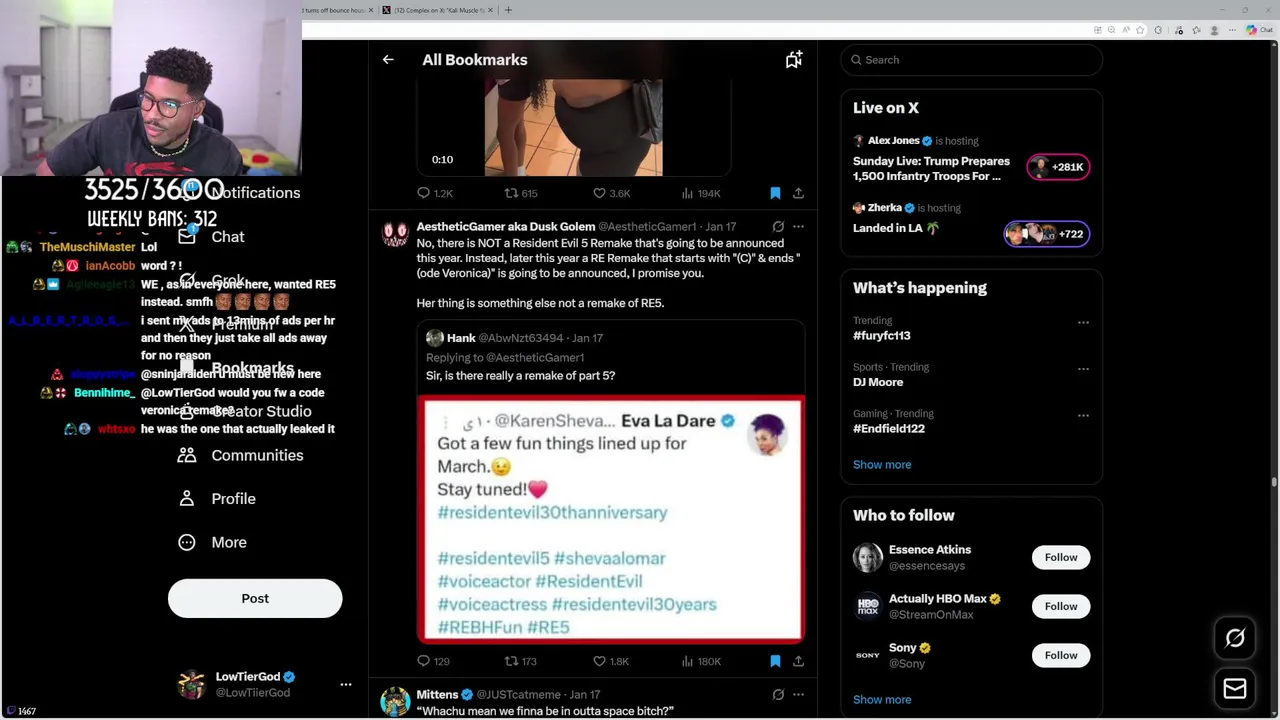Screen dimensions: 1280x720
Task: Open the Grok floating button
Action: [1235, 638]
